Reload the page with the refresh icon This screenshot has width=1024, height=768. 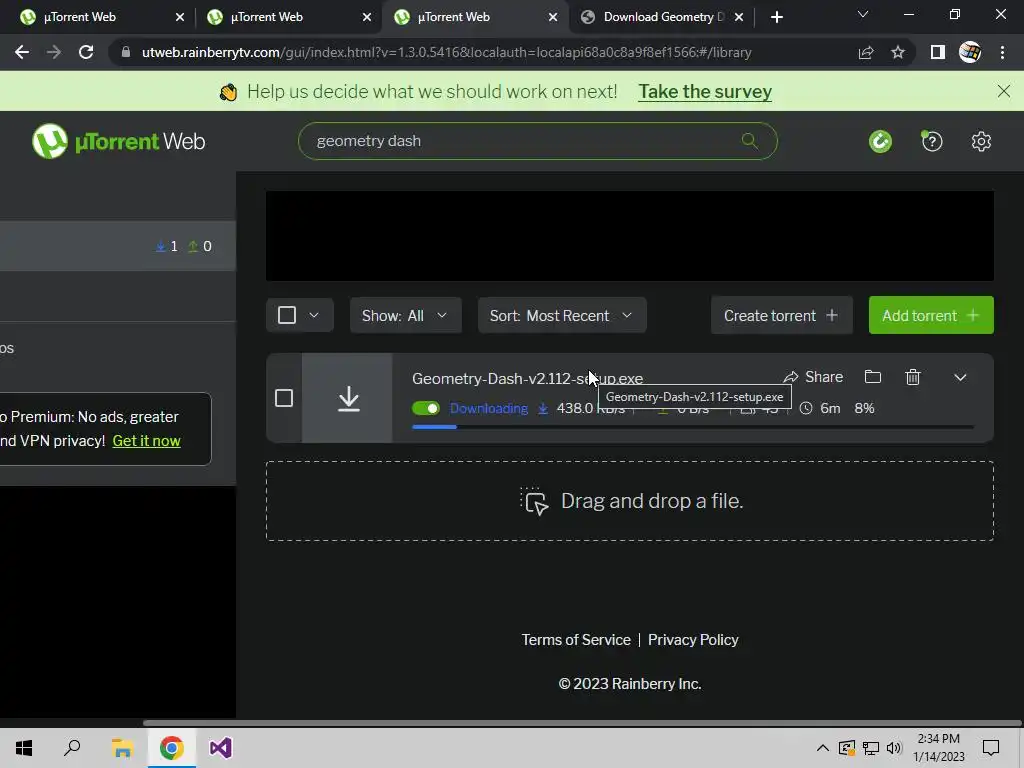click(x=86, y=52)
